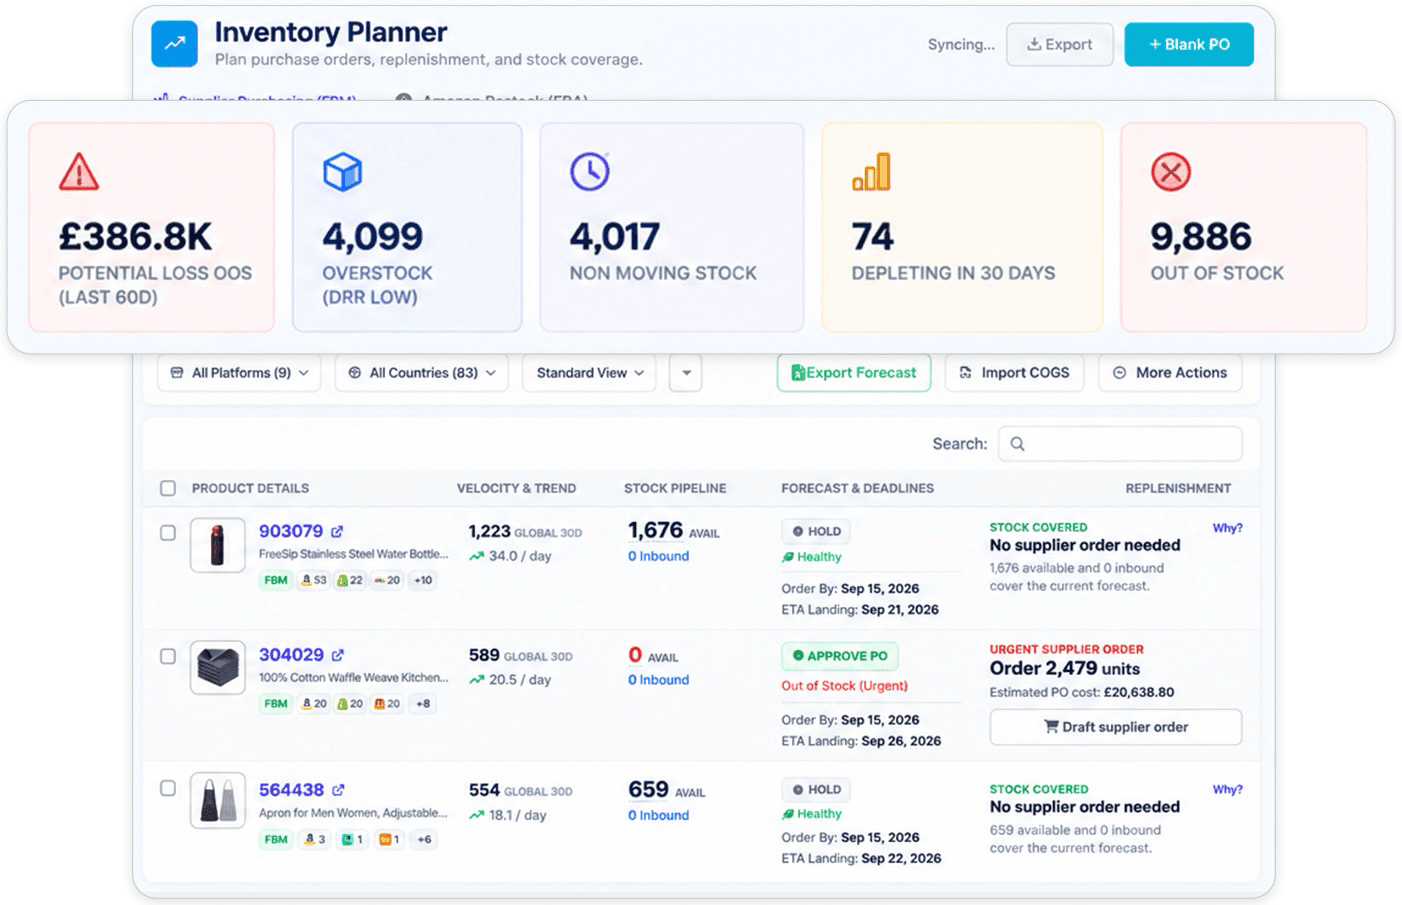This screenshot has width=1402, height=905.
Task: Click the Amazon badge 53 for 903079
Action: [314, 580]
